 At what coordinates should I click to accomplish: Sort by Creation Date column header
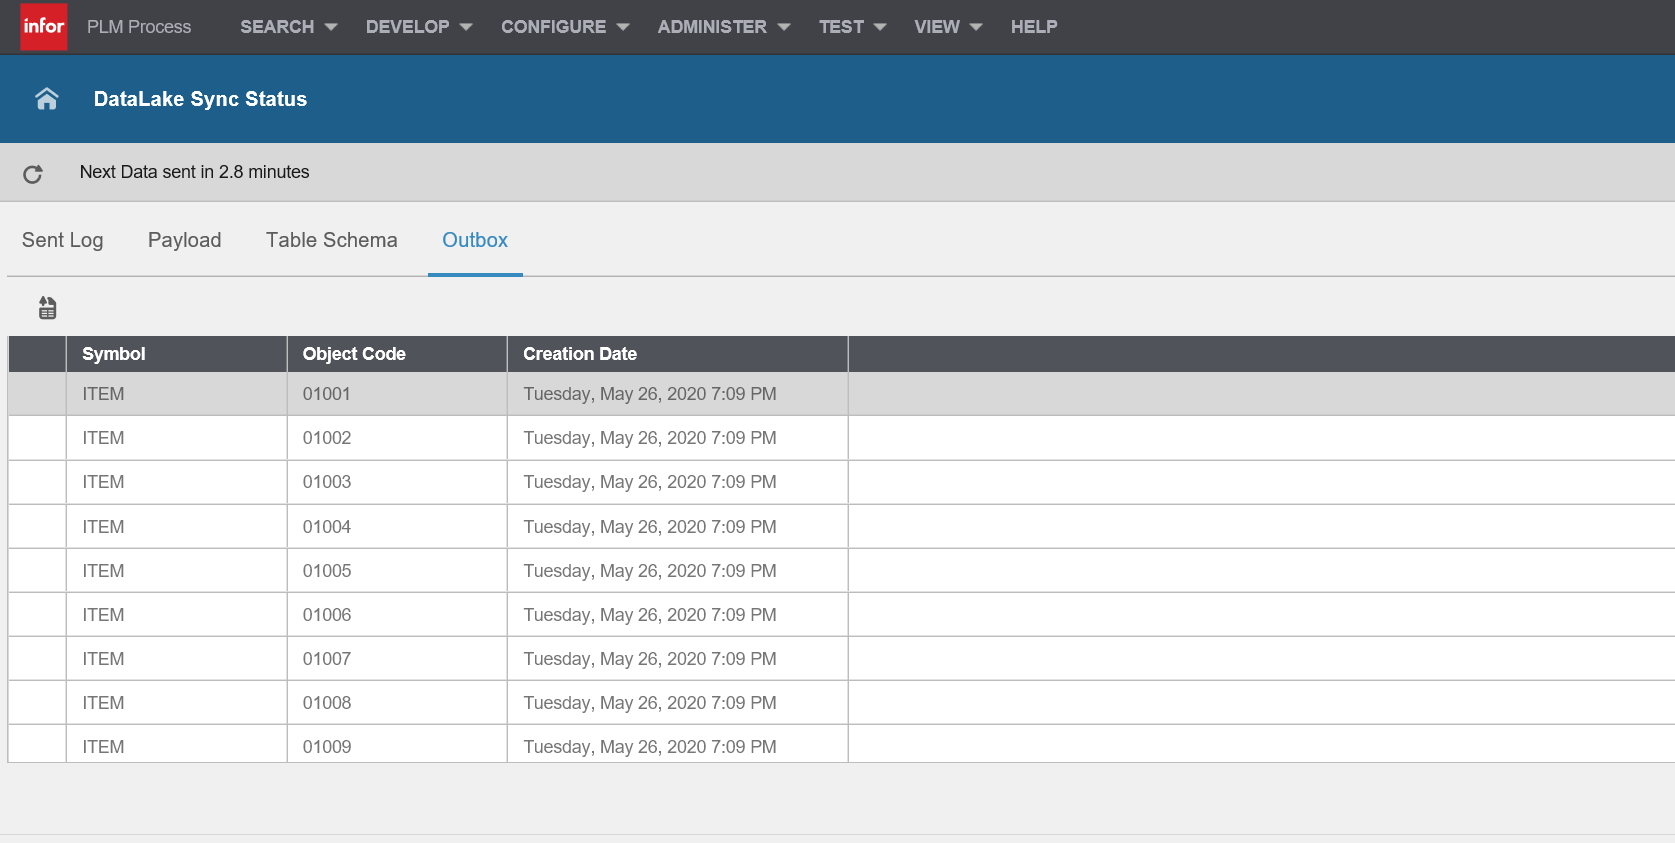[x=580, y=354]
